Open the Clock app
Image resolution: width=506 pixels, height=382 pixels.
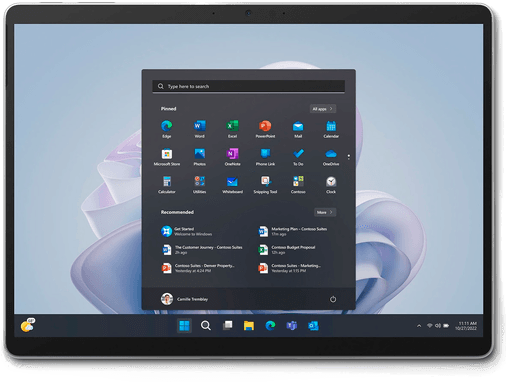coord(331,185)
